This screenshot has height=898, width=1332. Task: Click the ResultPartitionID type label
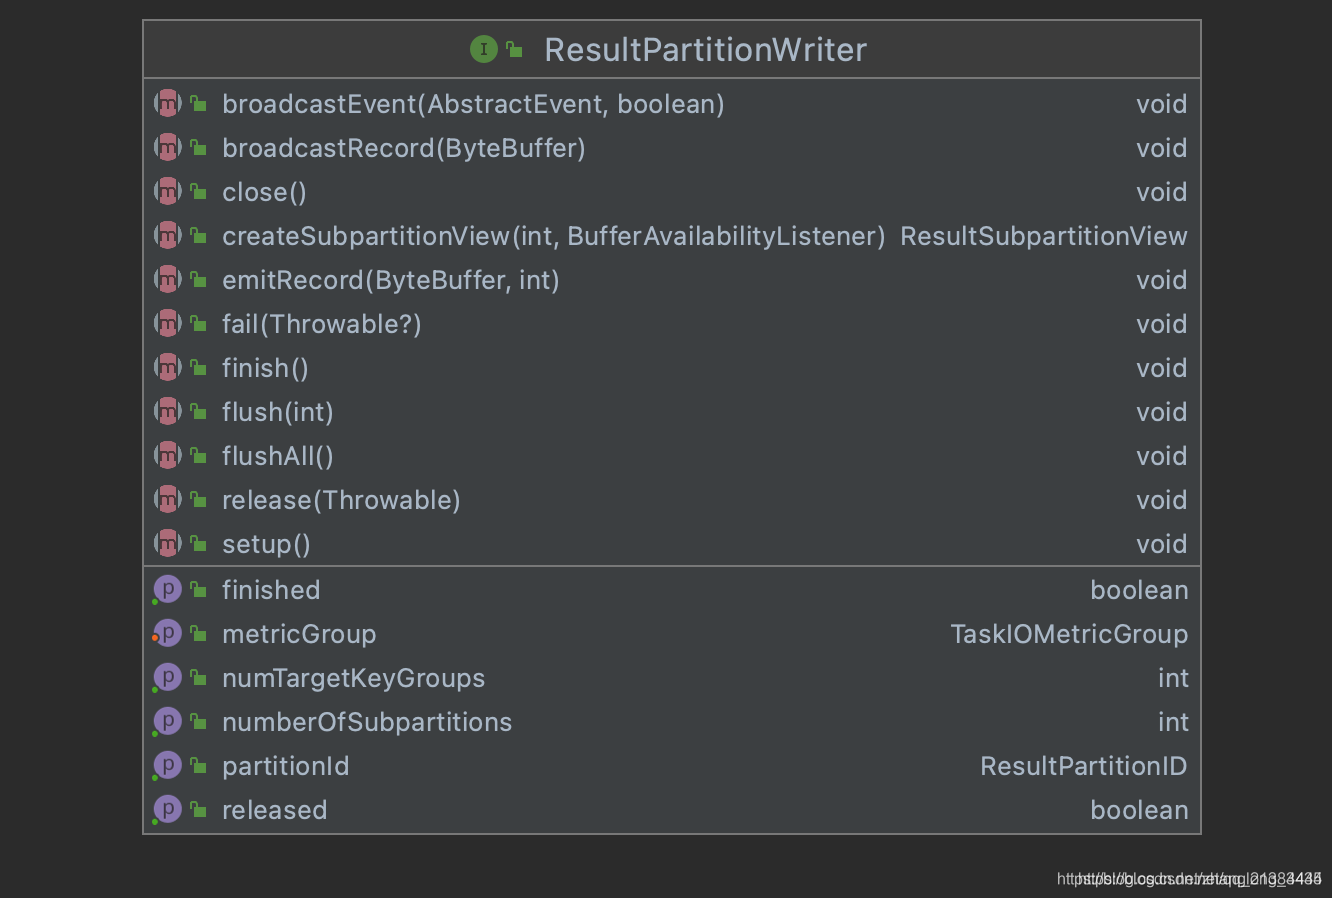(x=1084, y=766)
